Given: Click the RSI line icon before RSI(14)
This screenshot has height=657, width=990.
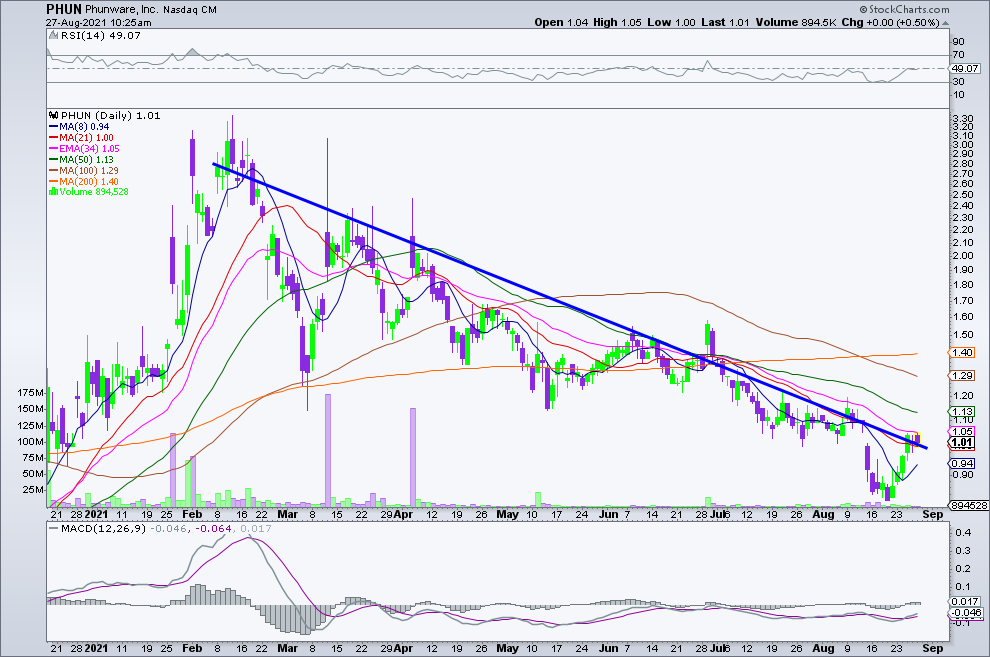Looking at the screenshot, I should click(x=54, y=36).
